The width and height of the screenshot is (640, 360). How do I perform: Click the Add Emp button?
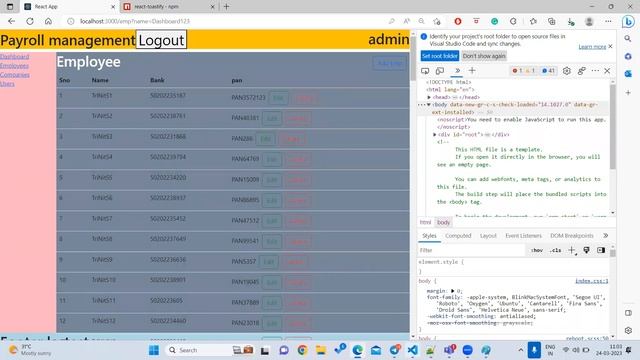pyautogui.click(x=389, y=64)
